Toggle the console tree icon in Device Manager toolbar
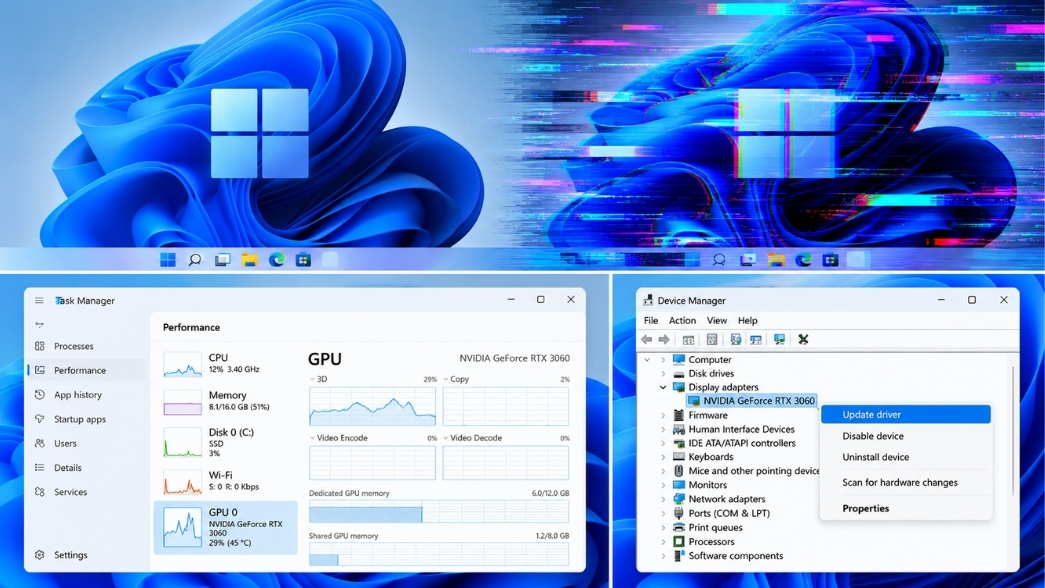The image size is (1045, 588). 688,340
